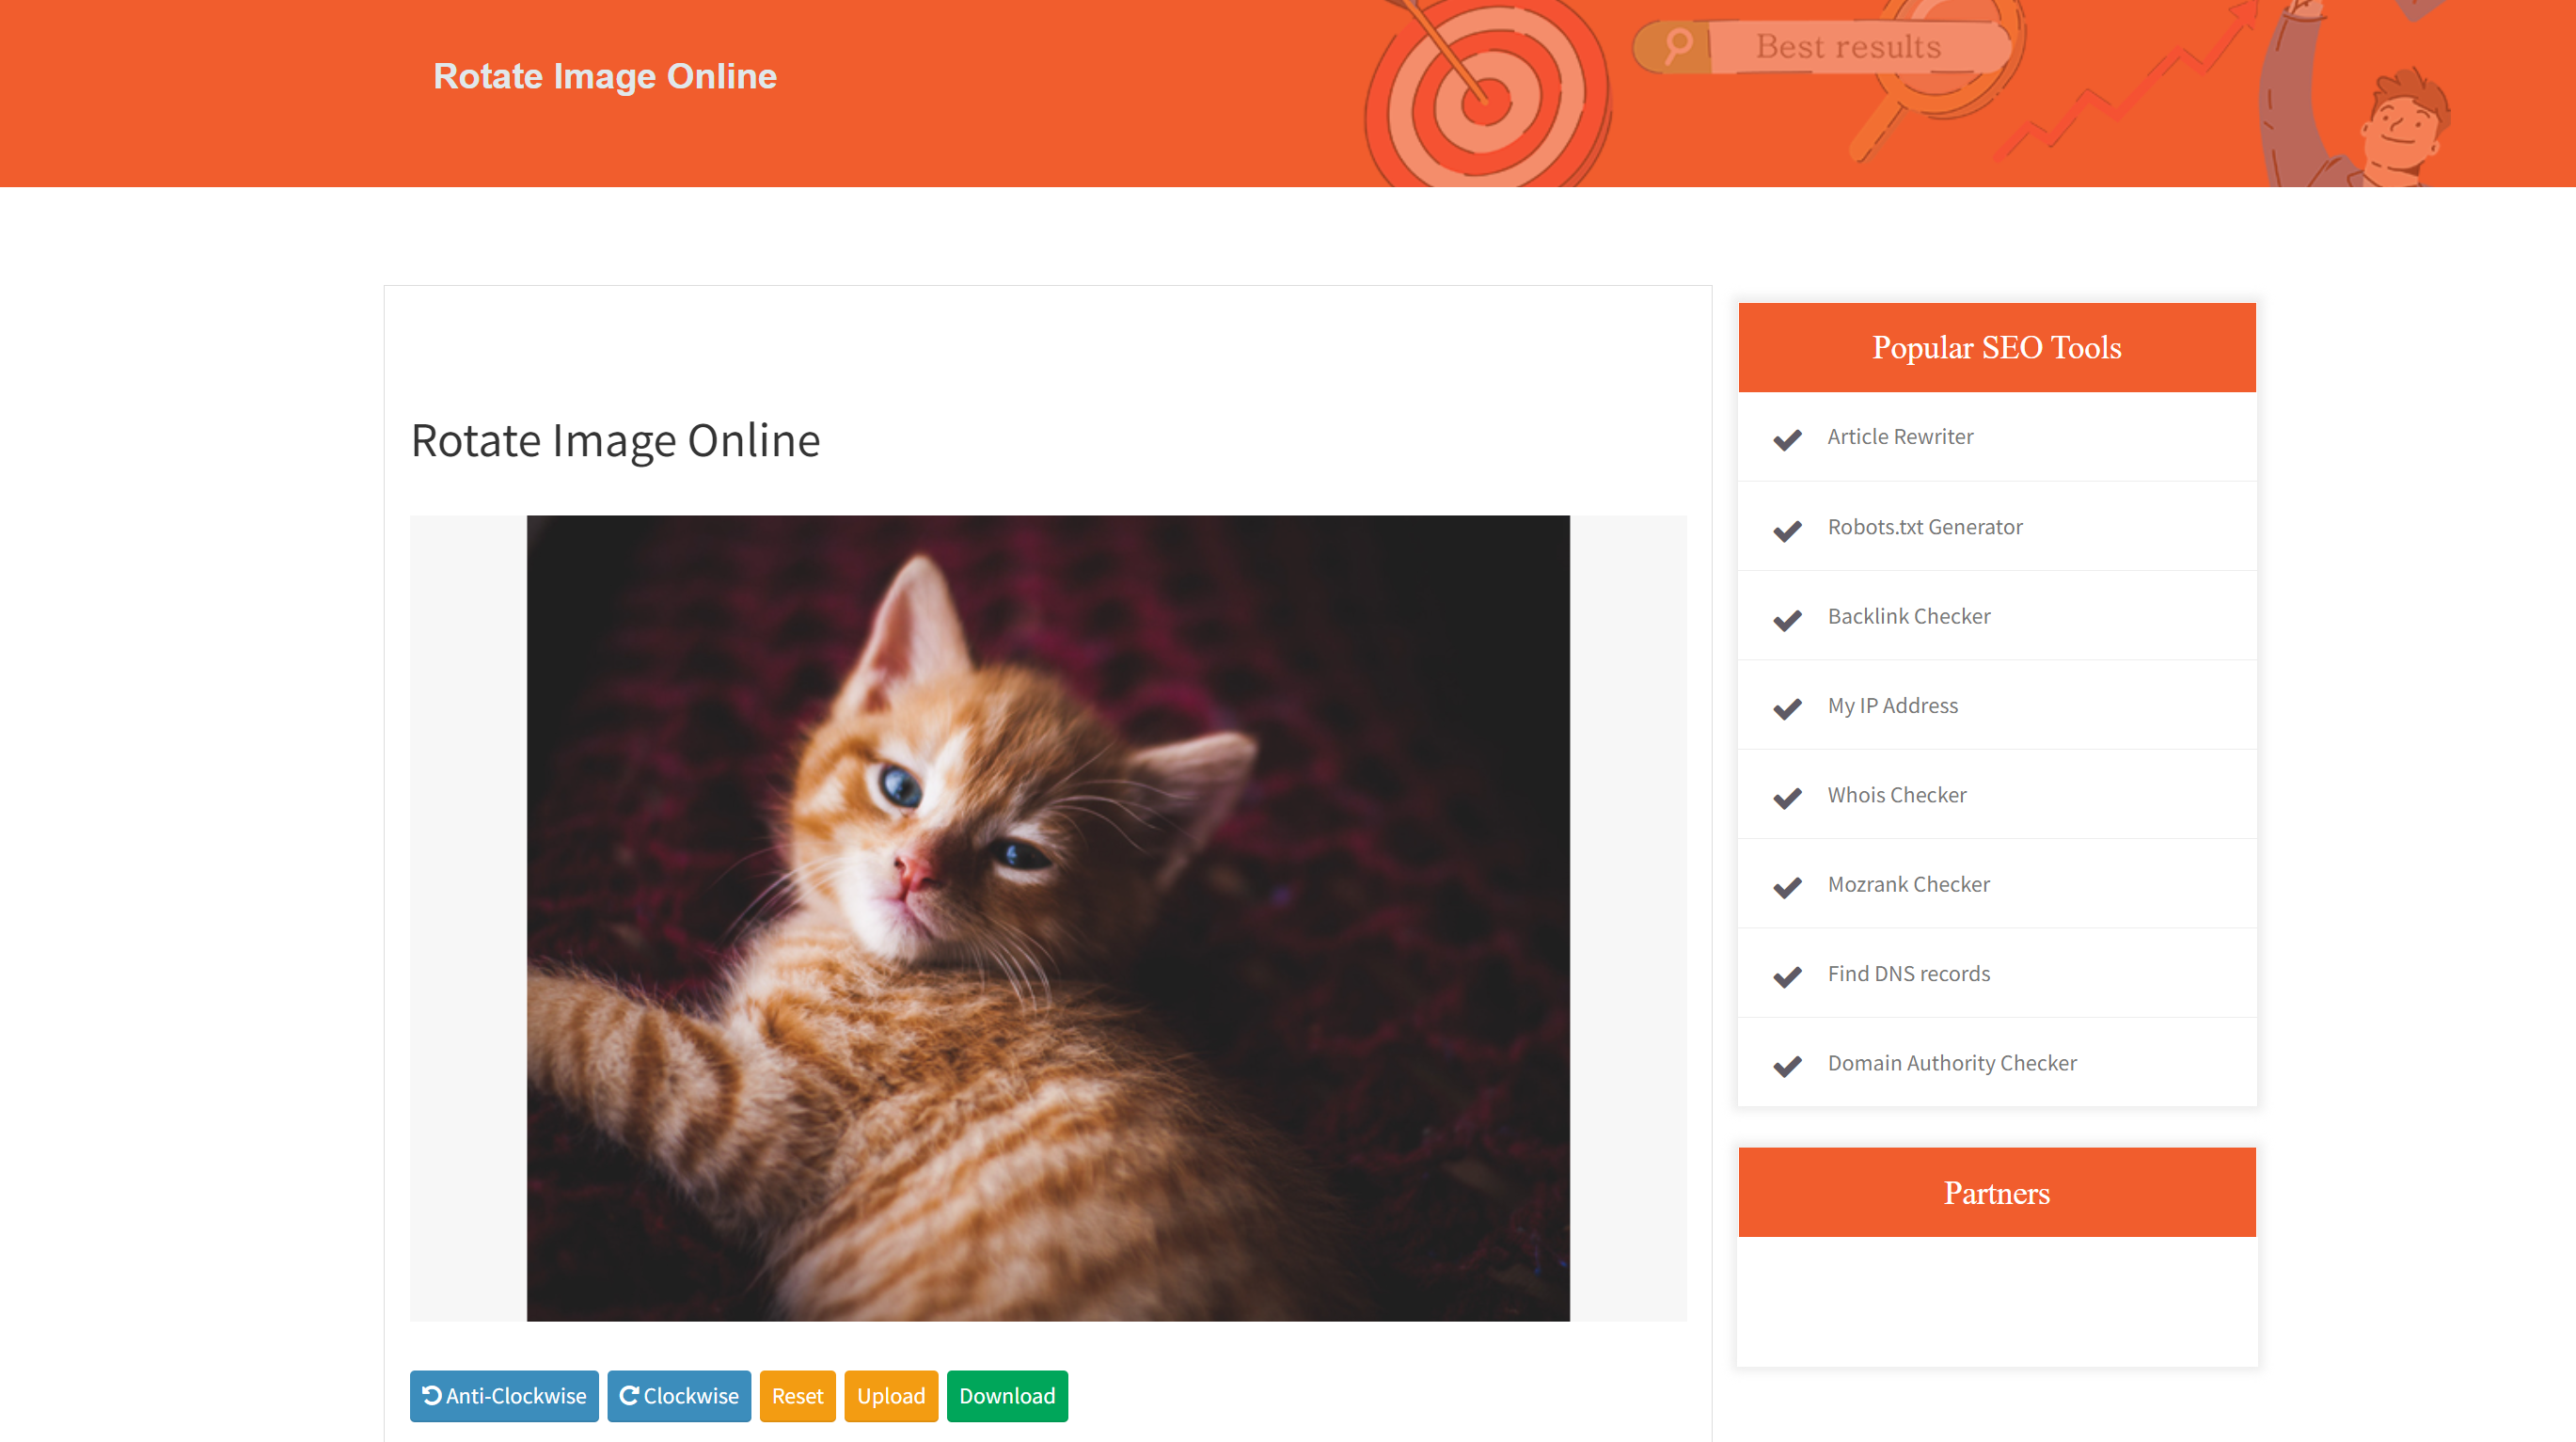Click the Upload button icon
Image resolution: width=2576 pixels, height=1442 pixels.
[x=892, y=1396]
